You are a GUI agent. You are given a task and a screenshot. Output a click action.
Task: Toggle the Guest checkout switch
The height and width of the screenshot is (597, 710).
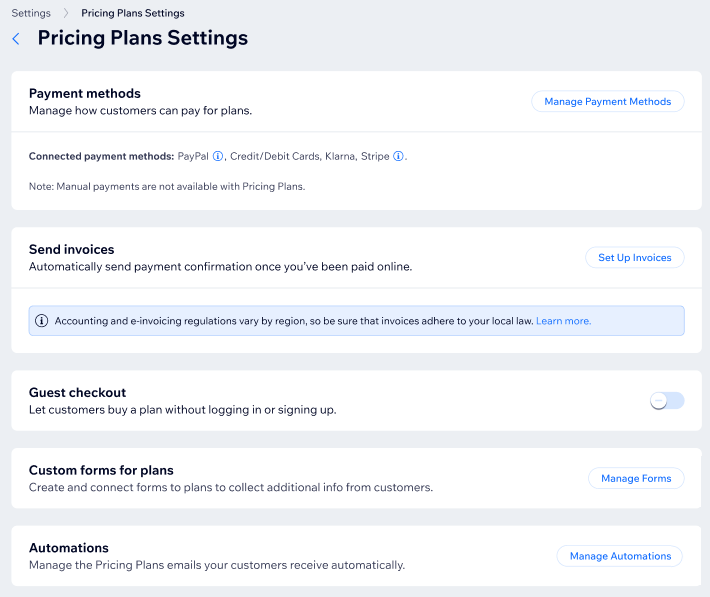click(x=666, y=401)
